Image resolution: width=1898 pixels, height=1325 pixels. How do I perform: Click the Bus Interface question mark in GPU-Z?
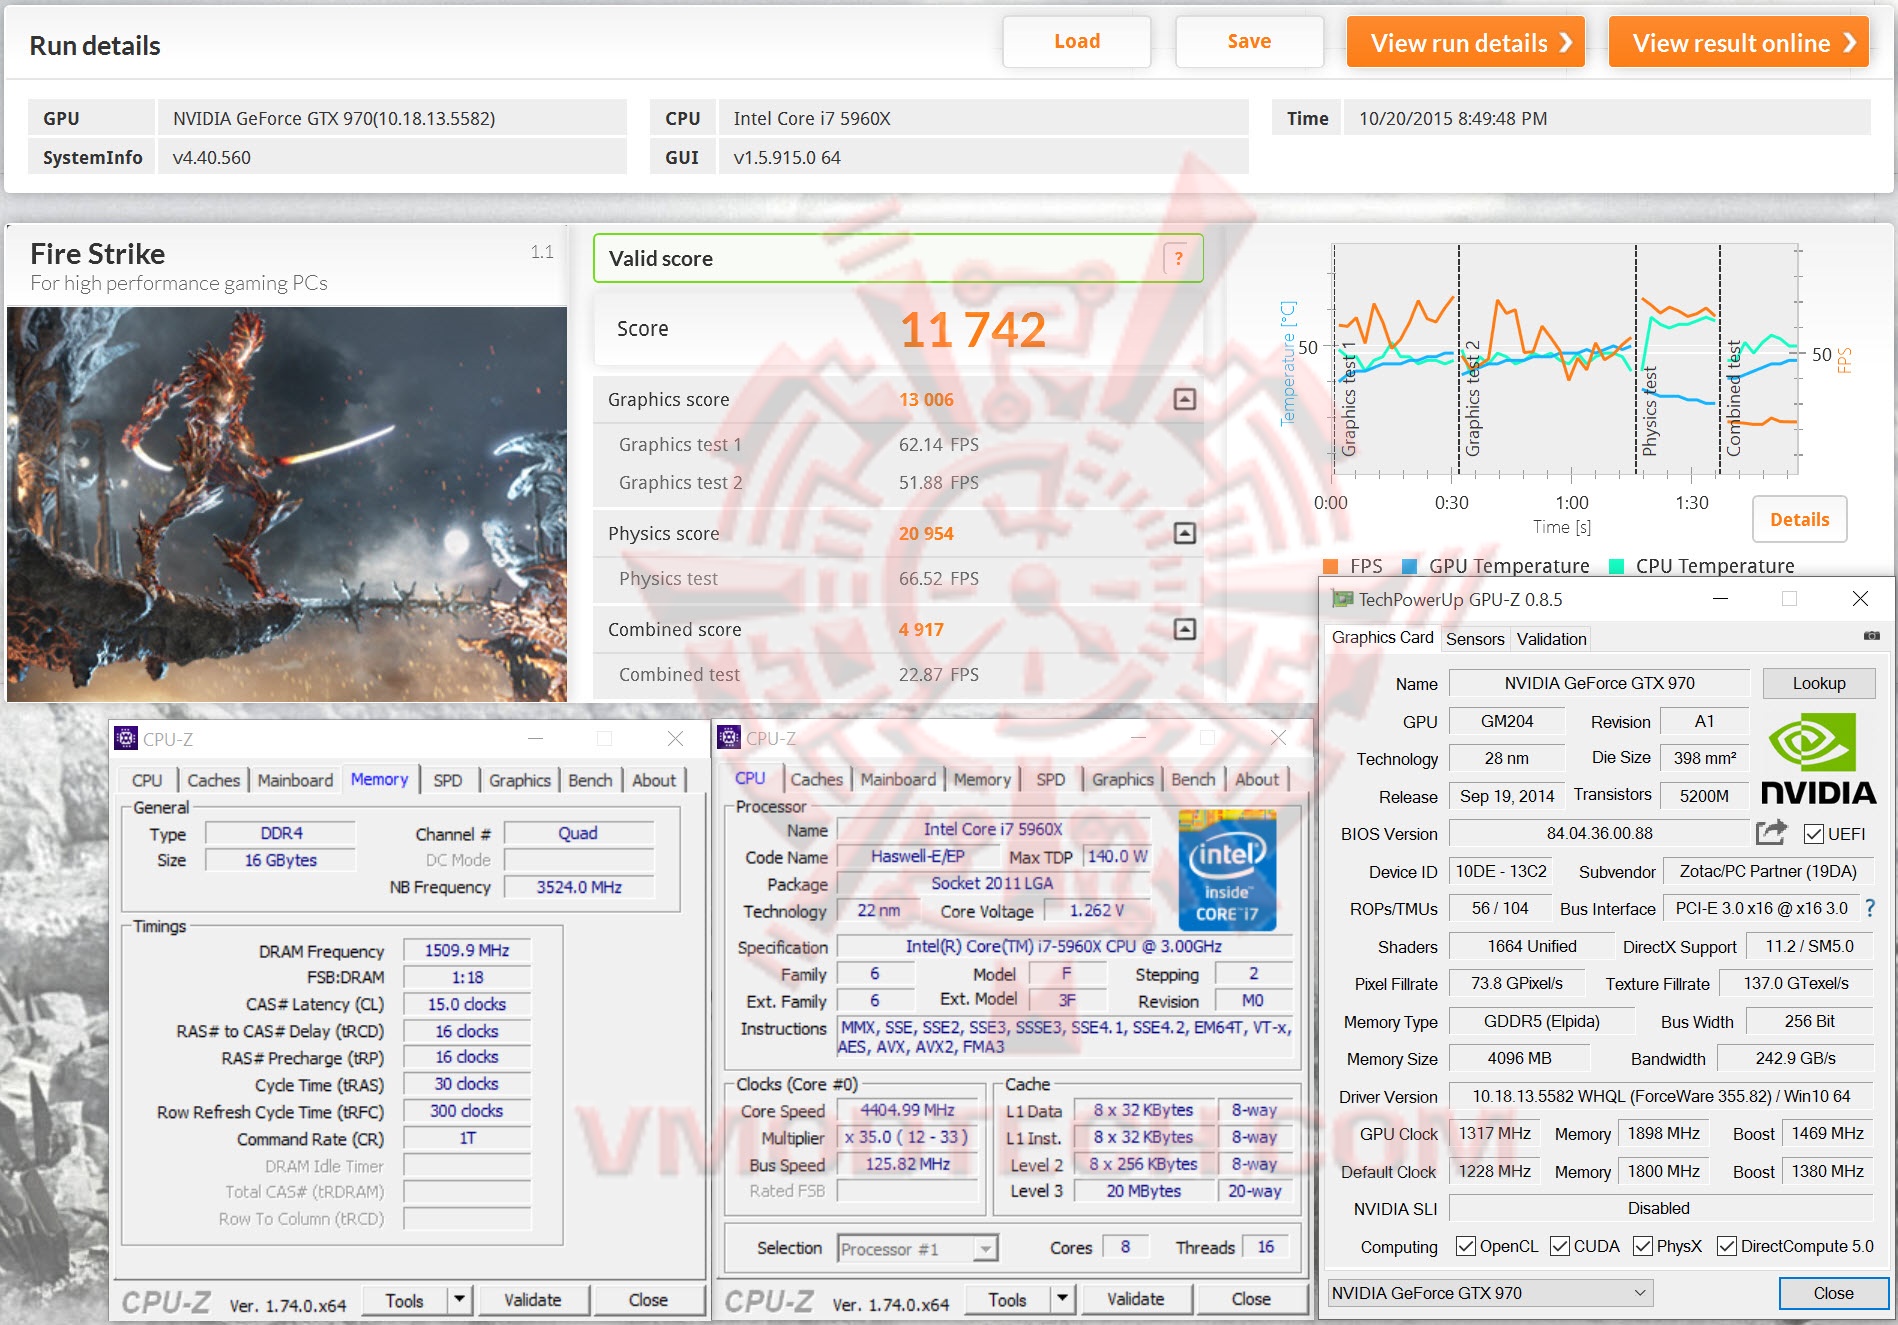[x=1870, y=908]
